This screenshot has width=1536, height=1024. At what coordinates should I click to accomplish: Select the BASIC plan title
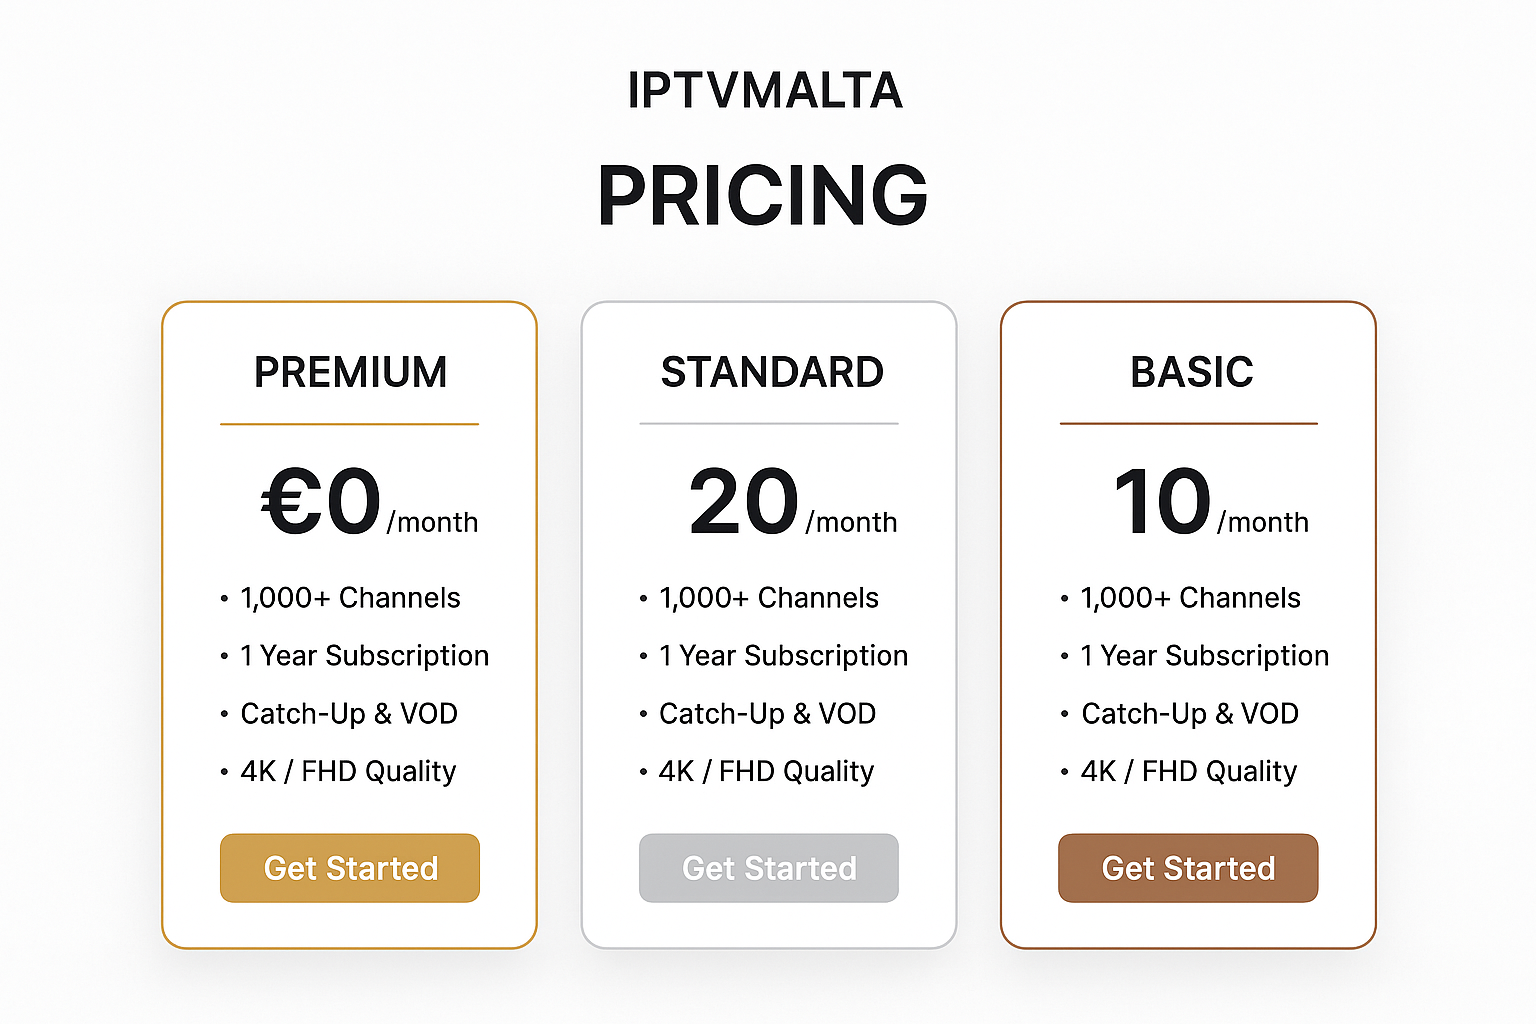coord(1191,372)
